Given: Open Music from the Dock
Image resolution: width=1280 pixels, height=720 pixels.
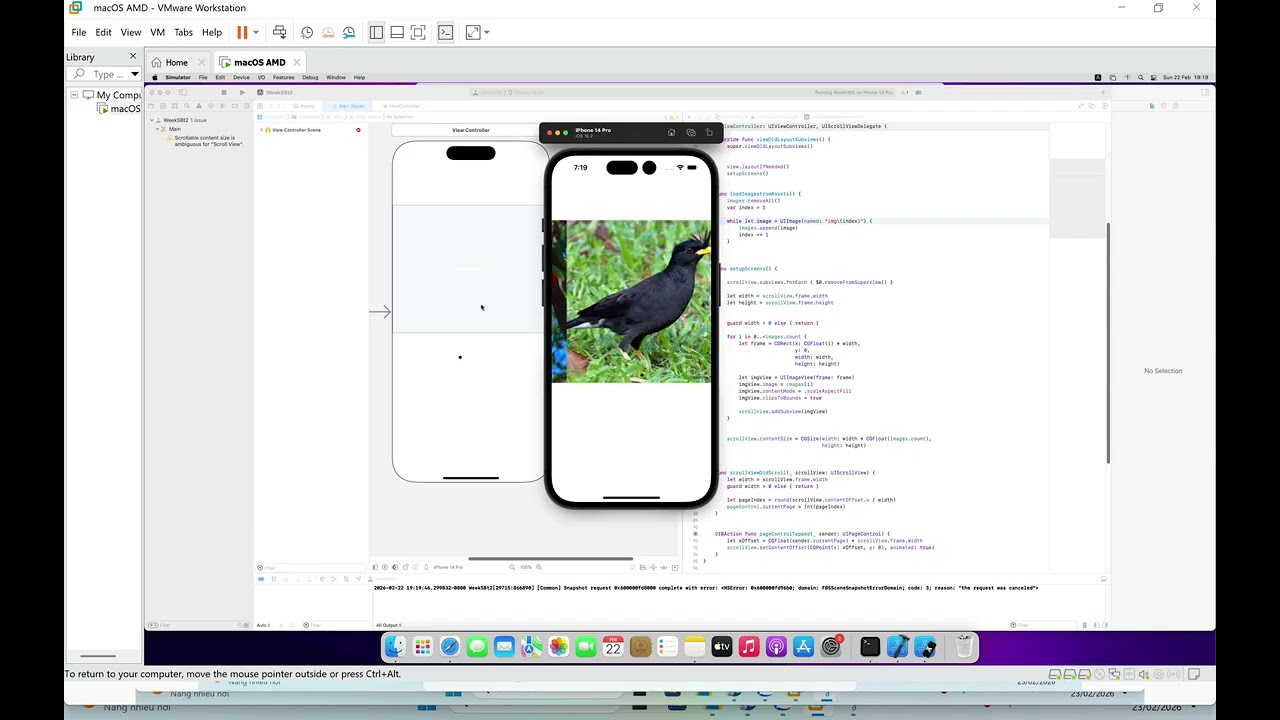Looking at the screenshot, I should [749, 647].
